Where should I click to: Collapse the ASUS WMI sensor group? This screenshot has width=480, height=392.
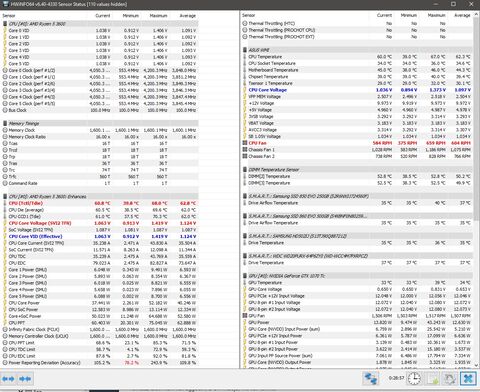point(357,50)
